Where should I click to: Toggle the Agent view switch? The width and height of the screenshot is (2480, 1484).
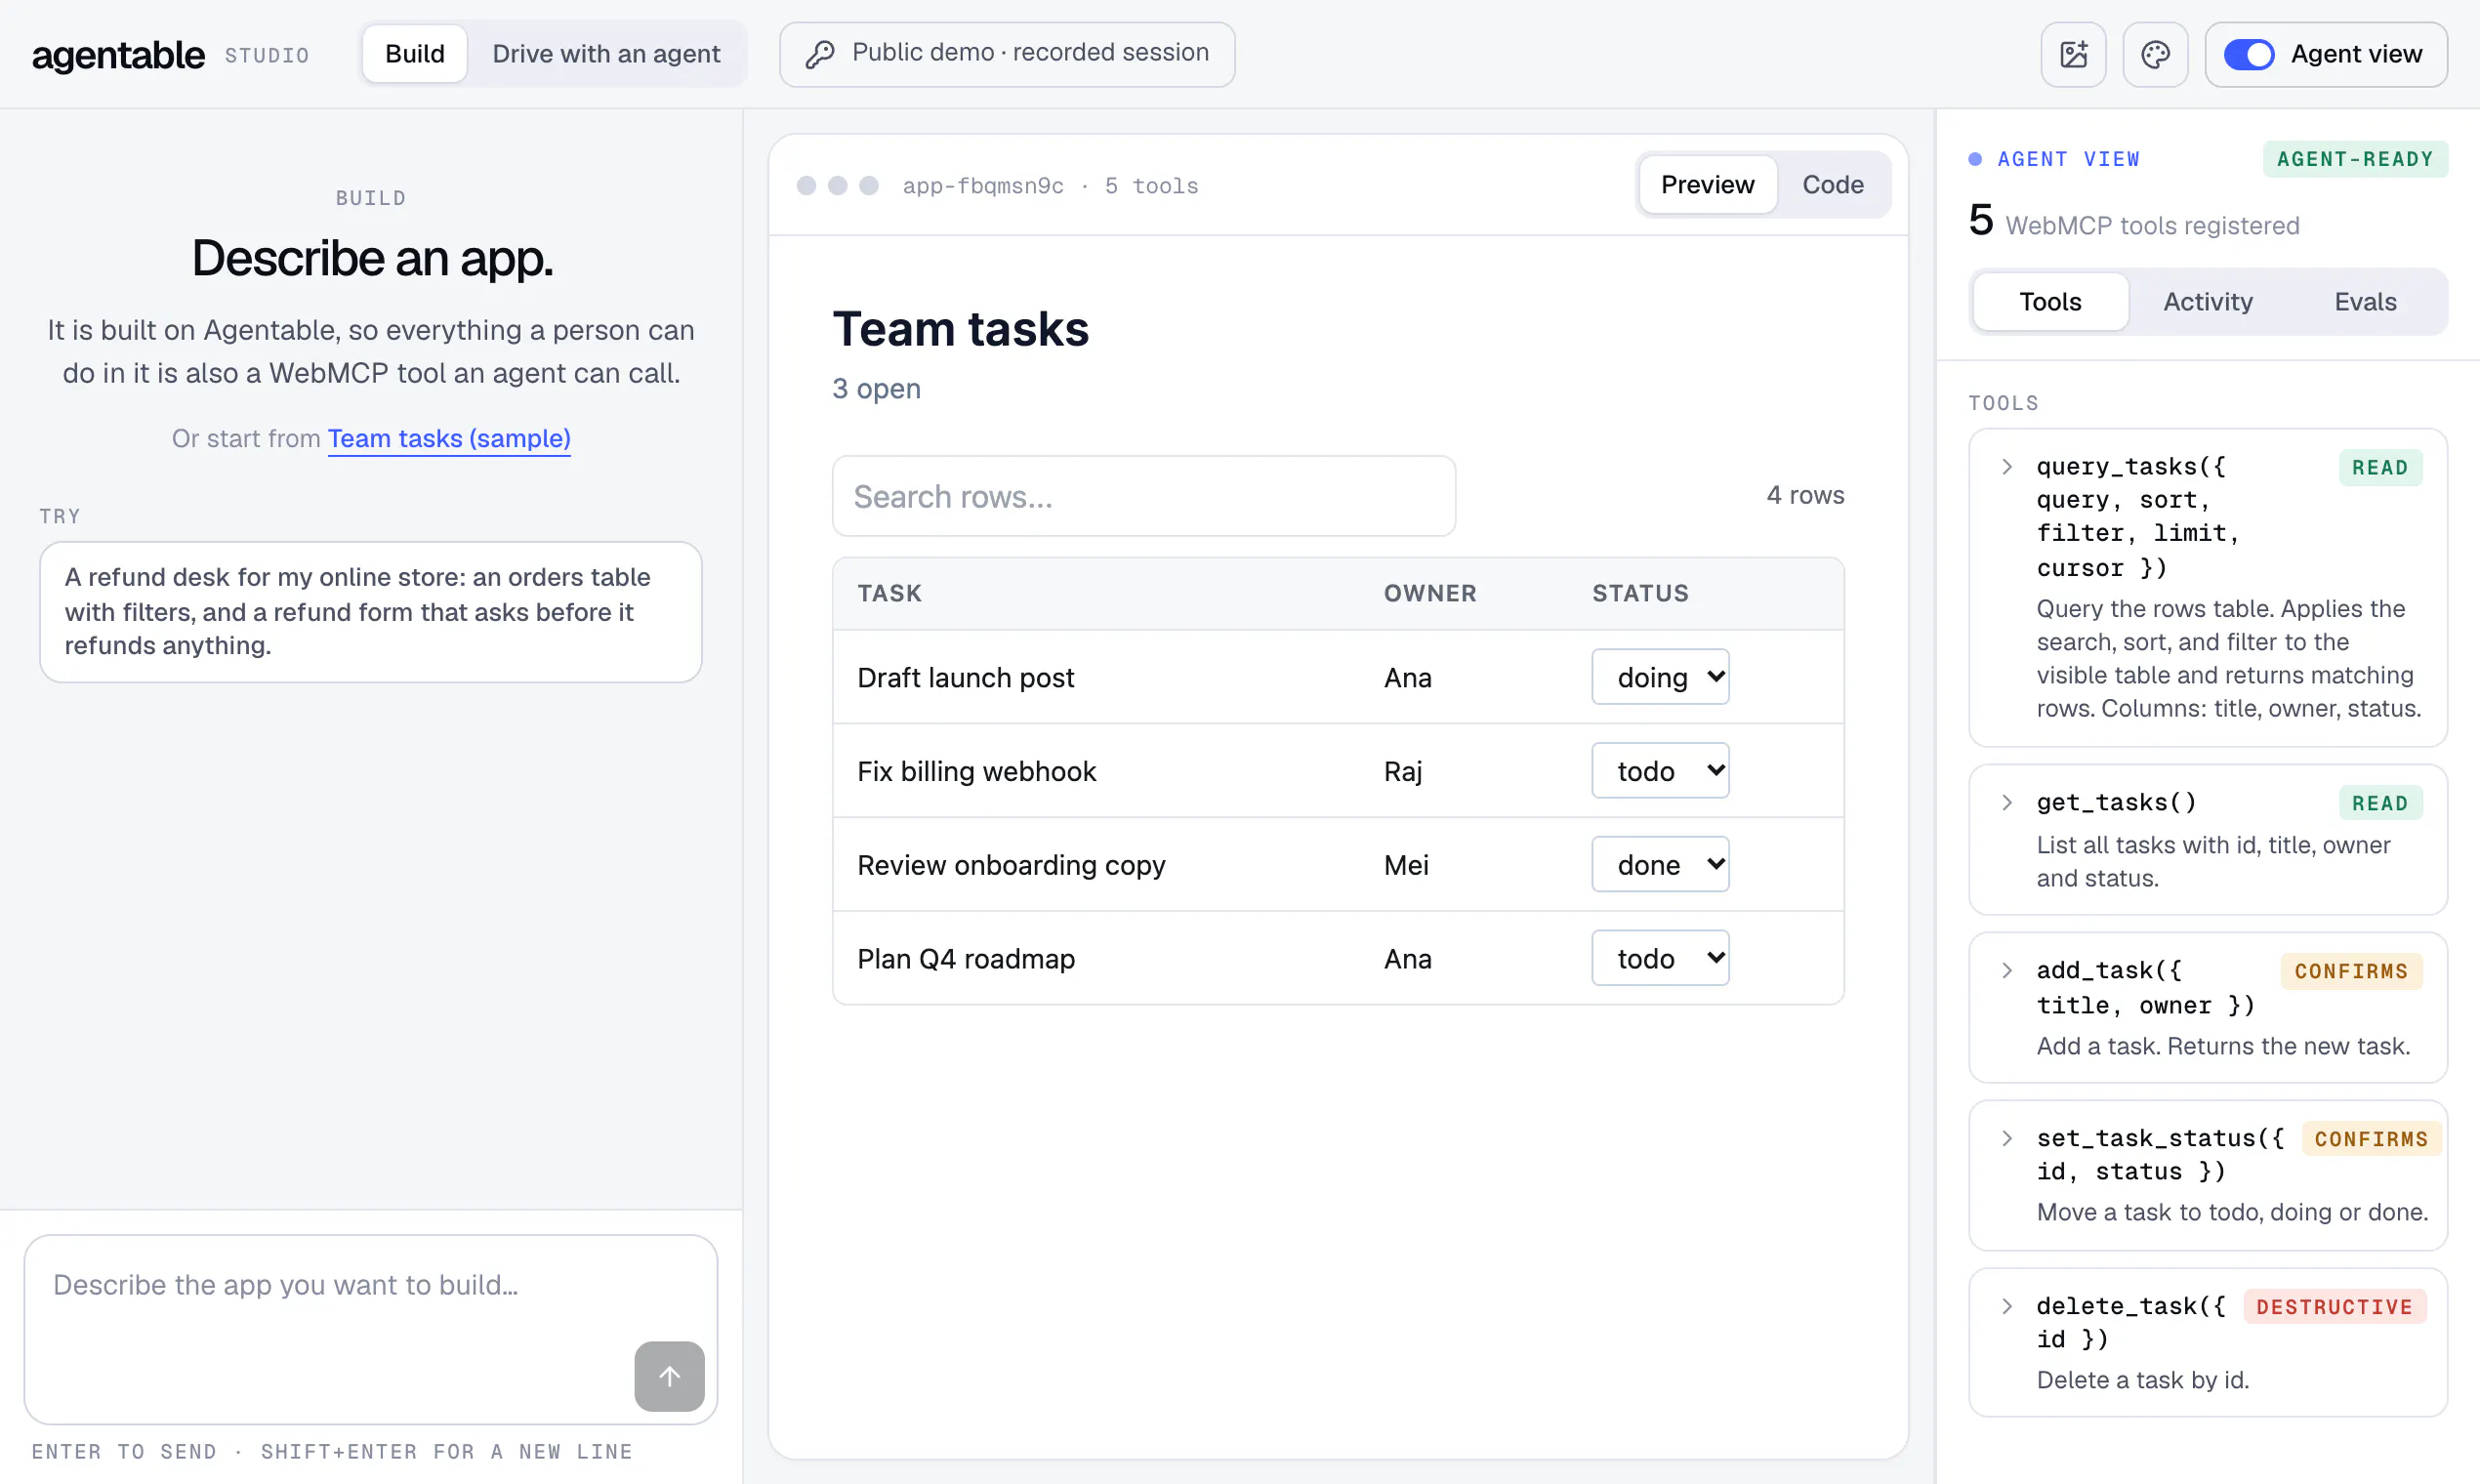click(x=2249, y=54)
